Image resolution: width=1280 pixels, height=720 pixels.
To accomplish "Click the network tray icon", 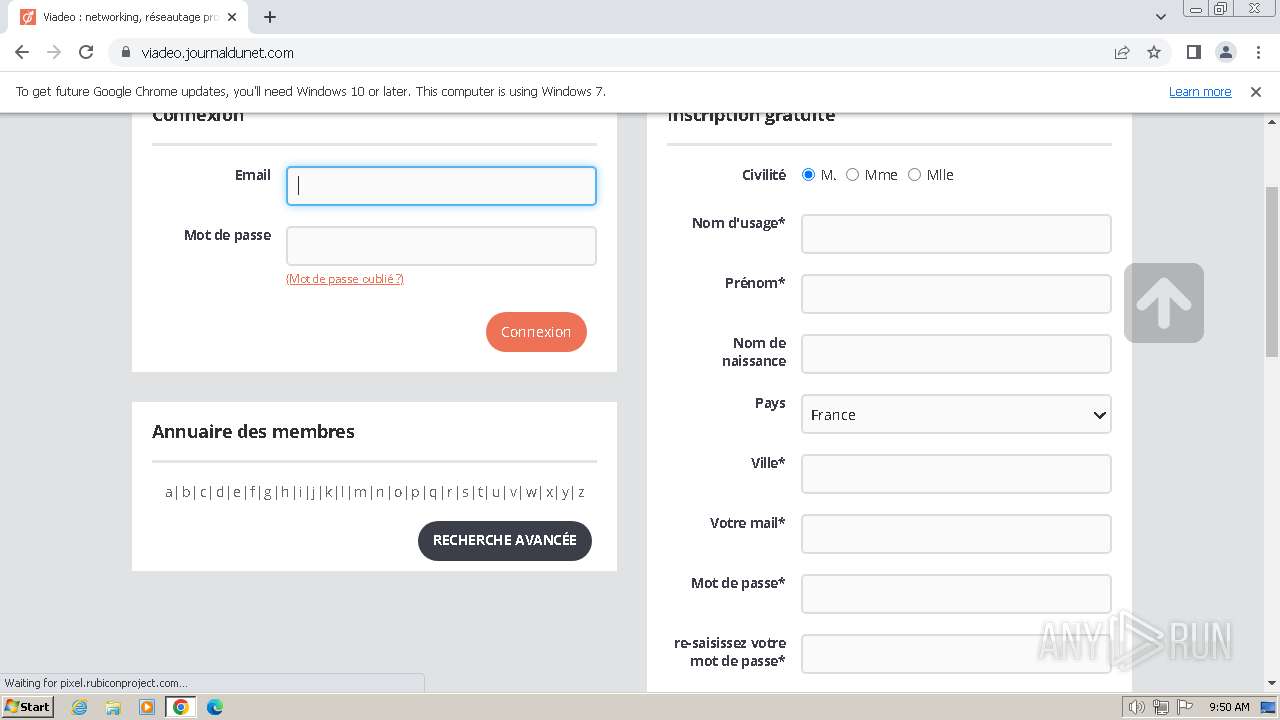I will 1161,707.
